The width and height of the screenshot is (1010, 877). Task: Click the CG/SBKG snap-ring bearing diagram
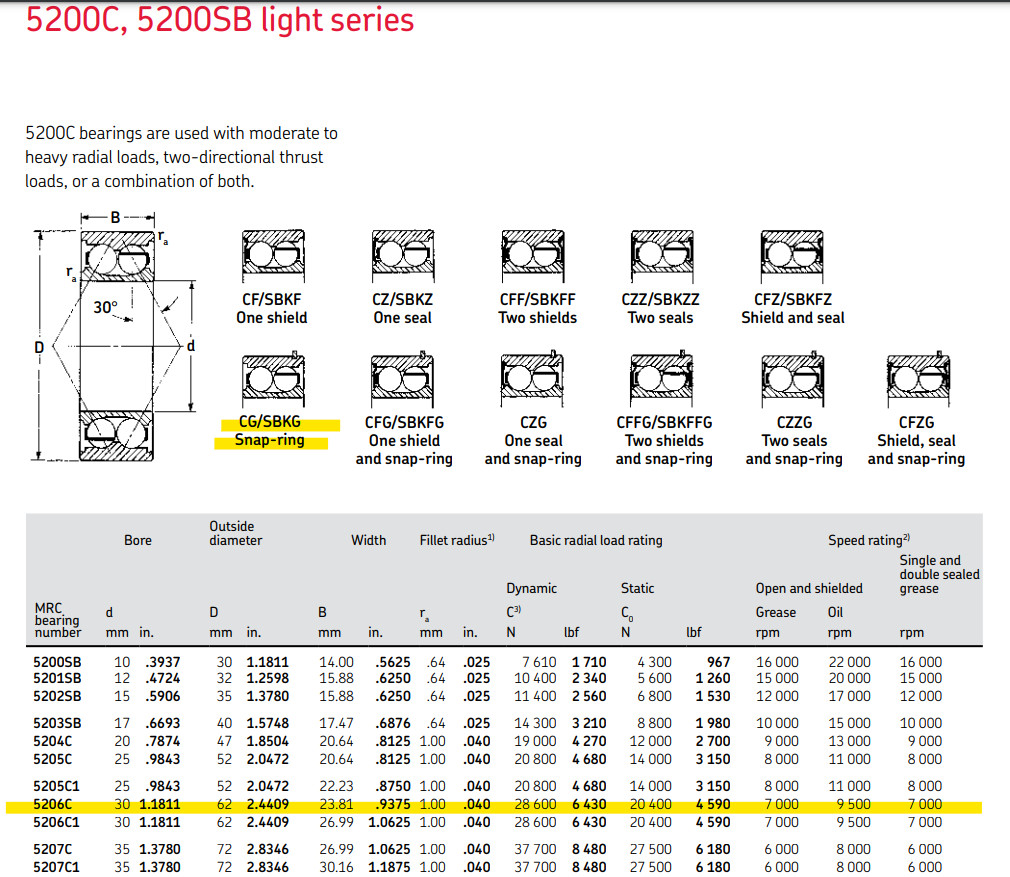point(273,379)
